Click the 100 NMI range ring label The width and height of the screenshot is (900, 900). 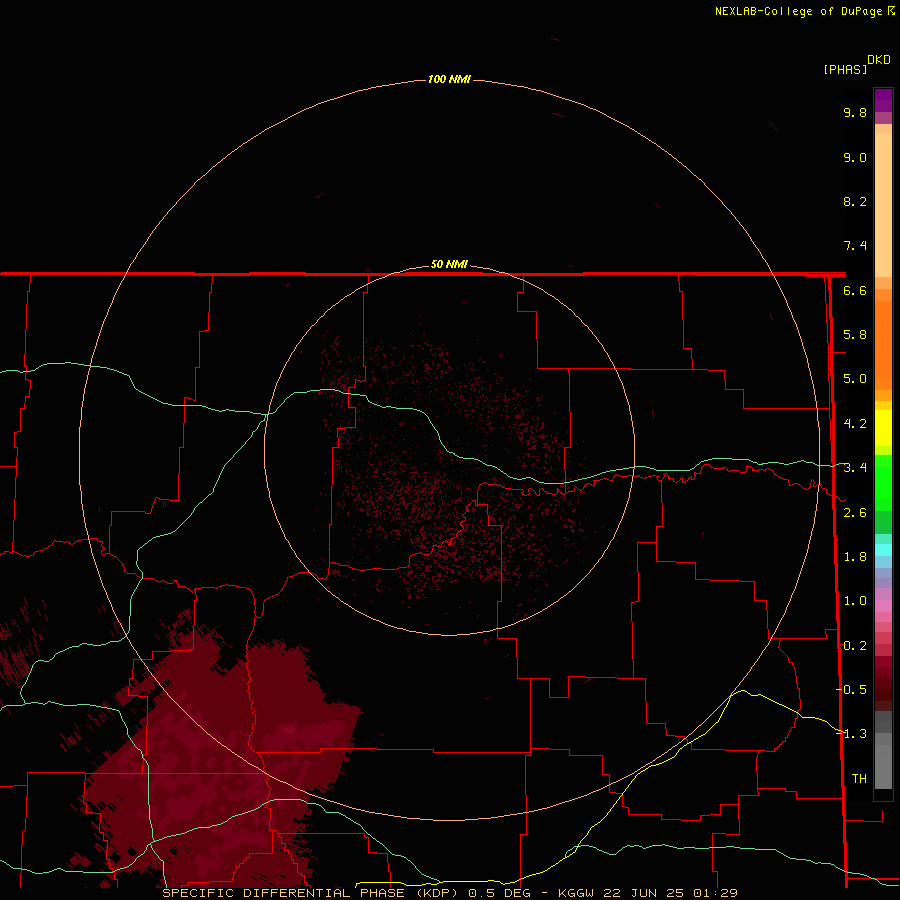449,79
